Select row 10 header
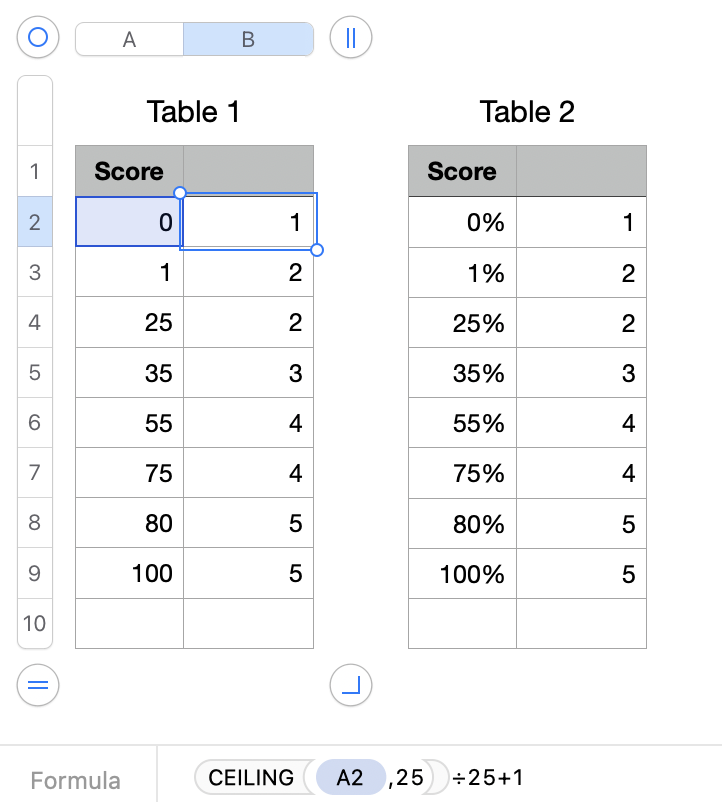Screen dimensions: 722x802 [35, 623]
